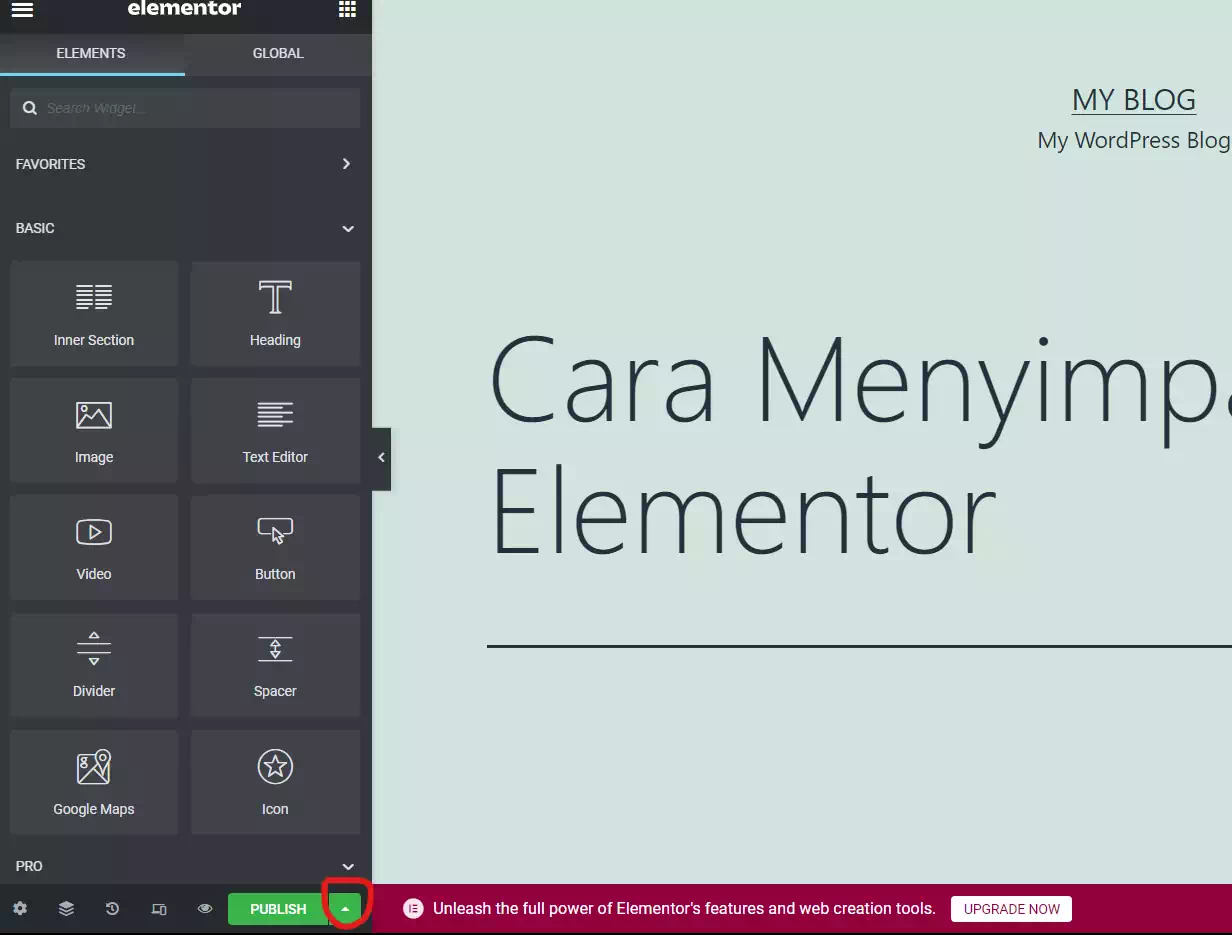The height and width of the screenshot is (935, 1232).
Task: Click the Search Widget input field
Action: [x=185, y=108]
